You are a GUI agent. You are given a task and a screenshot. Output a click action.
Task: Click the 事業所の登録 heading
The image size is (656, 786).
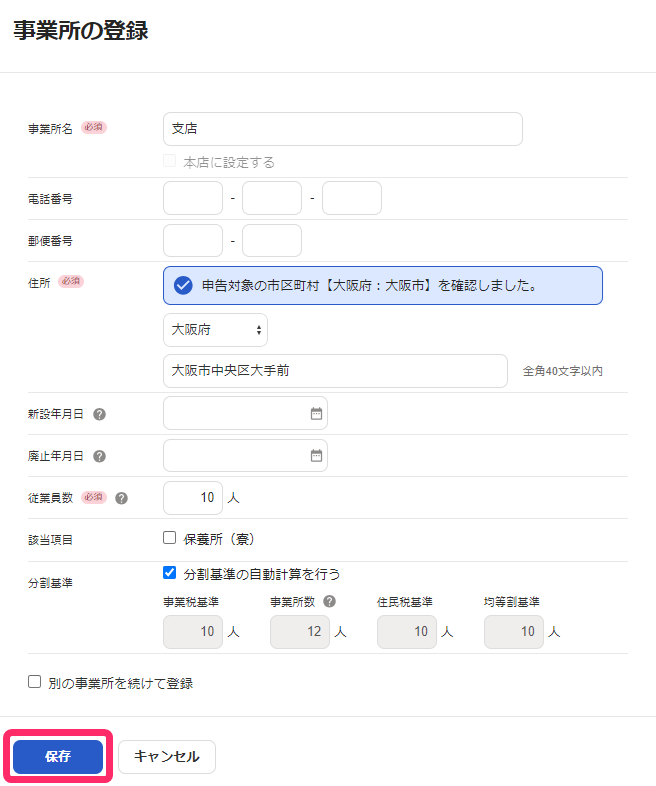coord(81,31)
